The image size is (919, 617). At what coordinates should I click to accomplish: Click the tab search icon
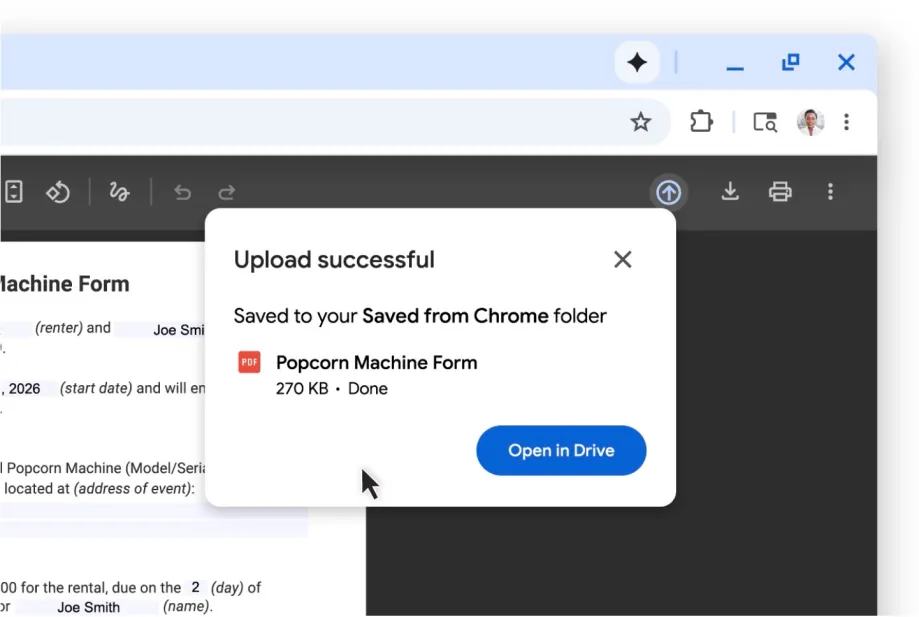point(765,122)
